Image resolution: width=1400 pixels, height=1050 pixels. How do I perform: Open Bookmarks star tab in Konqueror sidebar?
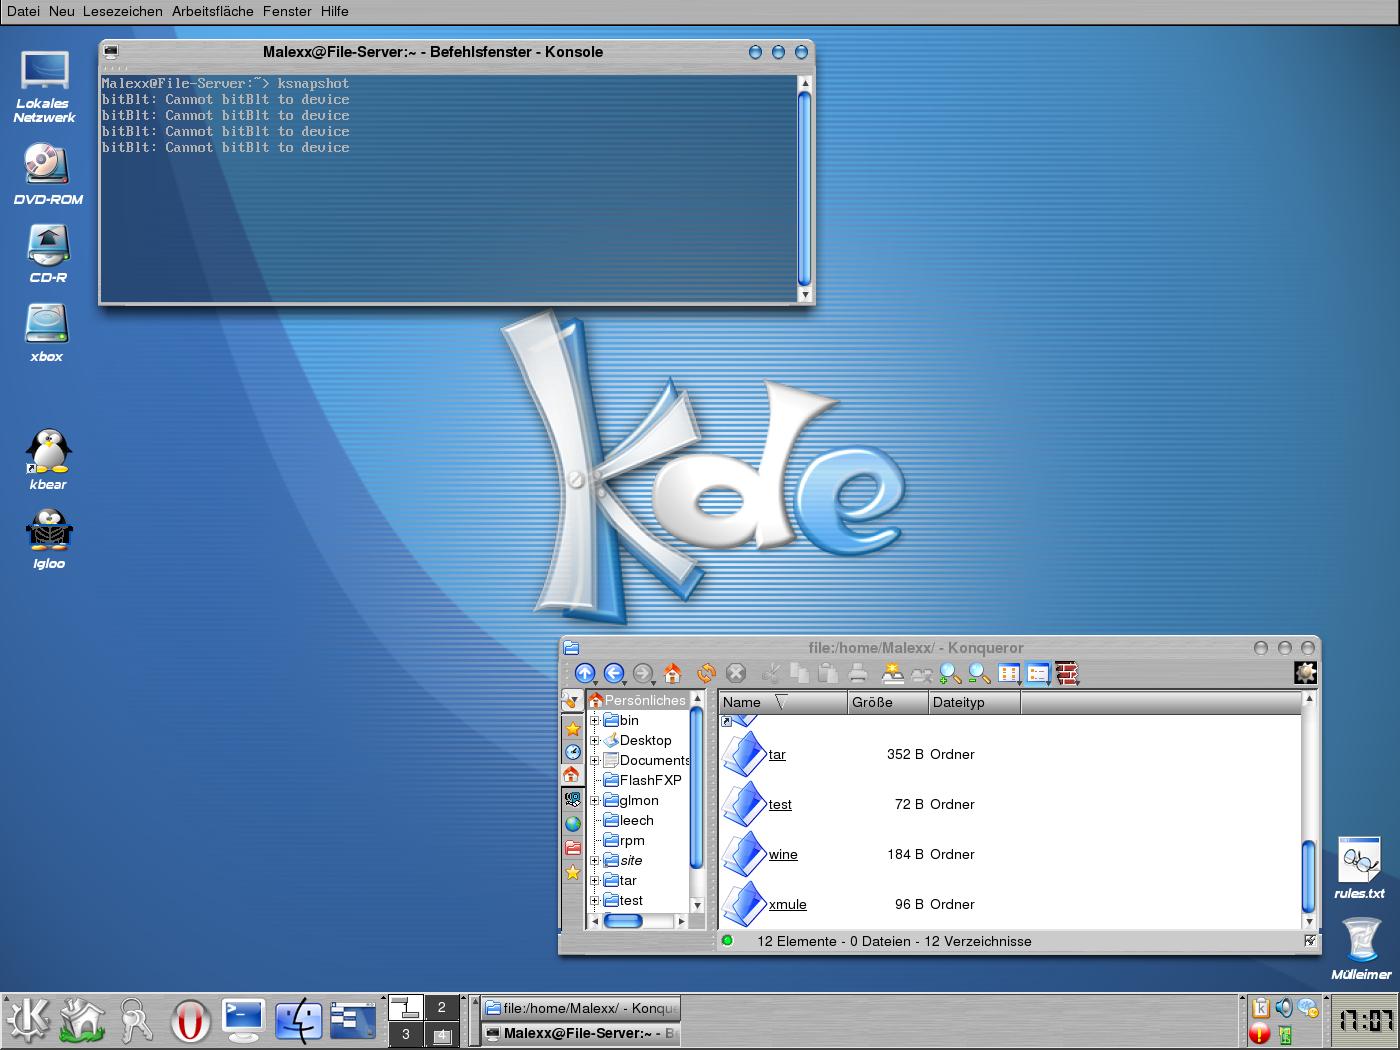coord(572,729)
